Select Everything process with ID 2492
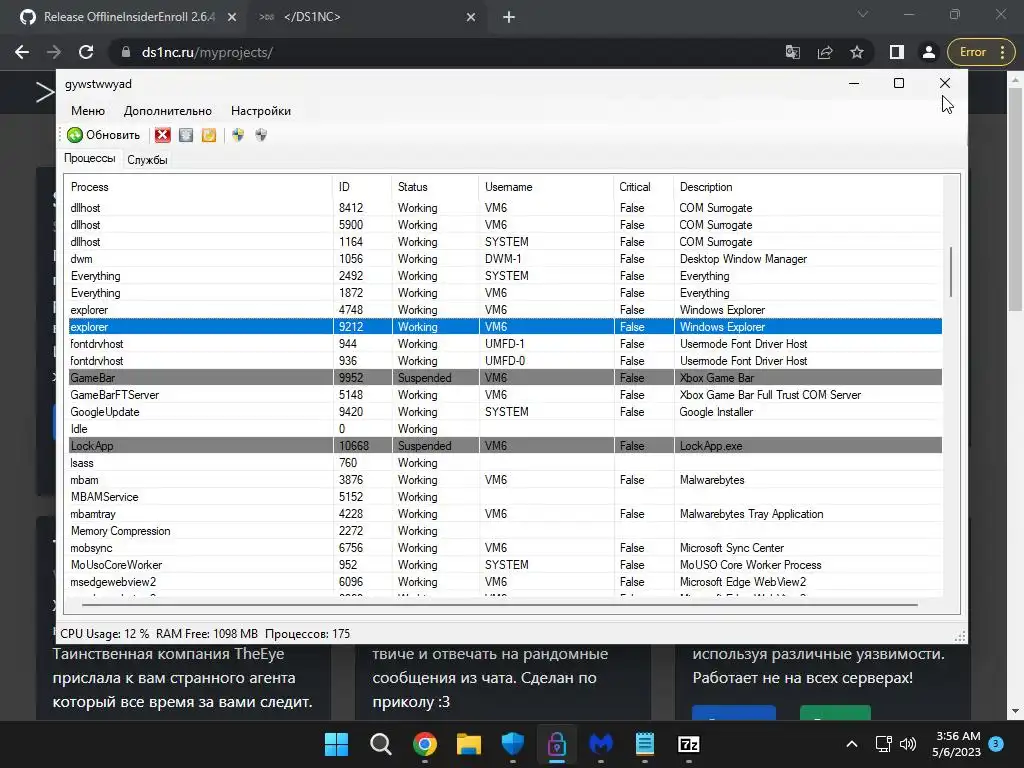This screenshot has width=1024, height=768. 505,276
